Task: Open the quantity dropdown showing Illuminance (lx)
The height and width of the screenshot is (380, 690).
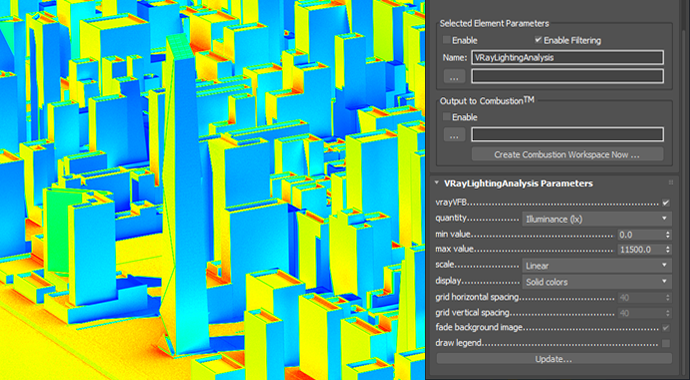Action: (597, 219)
